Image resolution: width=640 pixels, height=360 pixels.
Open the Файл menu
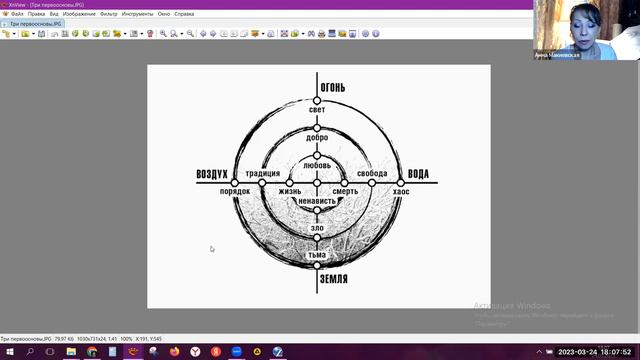click(17, 14)
